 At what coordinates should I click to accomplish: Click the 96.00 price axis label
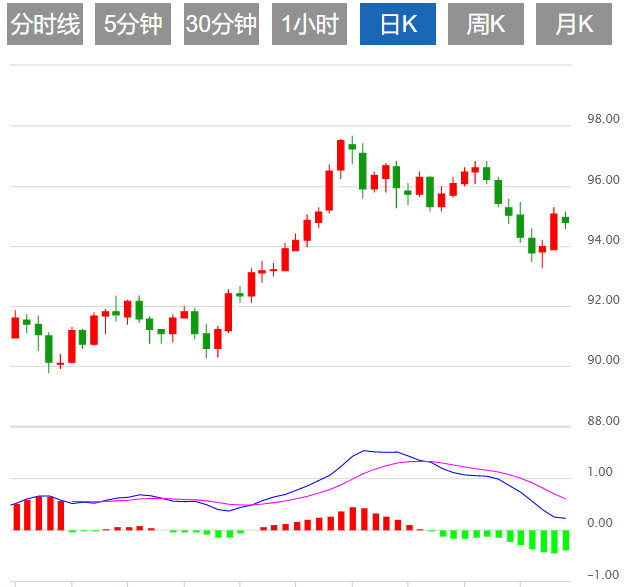point(602,180)
